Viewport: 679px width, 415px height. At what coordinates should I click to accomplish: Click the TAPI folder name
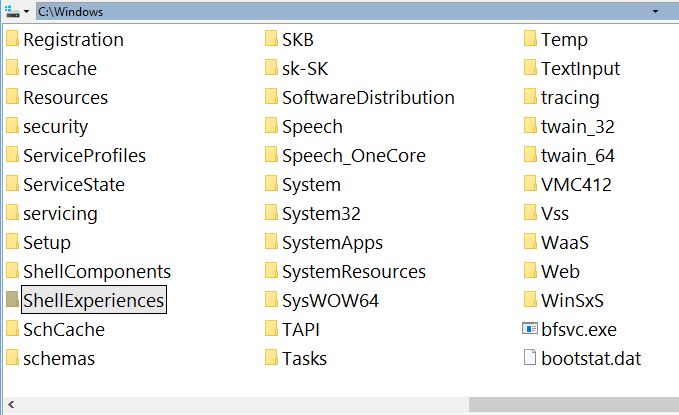[x=301, y=330]
